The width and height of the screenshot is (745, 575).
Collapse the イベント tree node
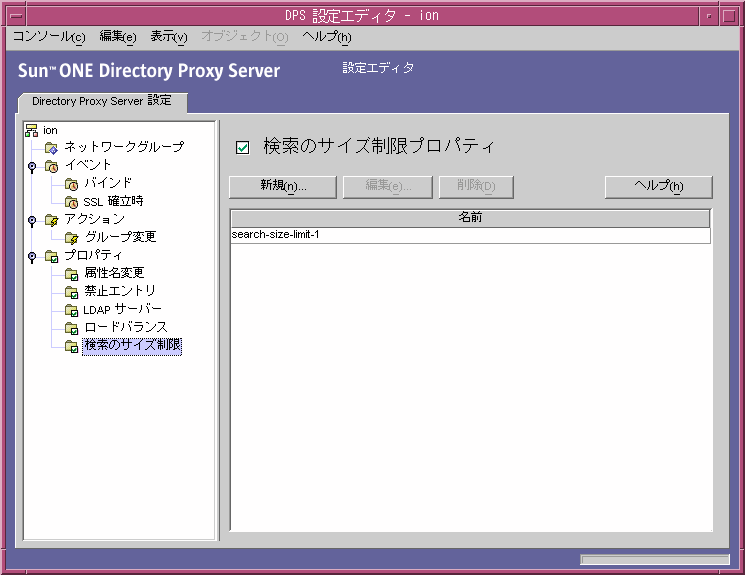click(32, 166)
